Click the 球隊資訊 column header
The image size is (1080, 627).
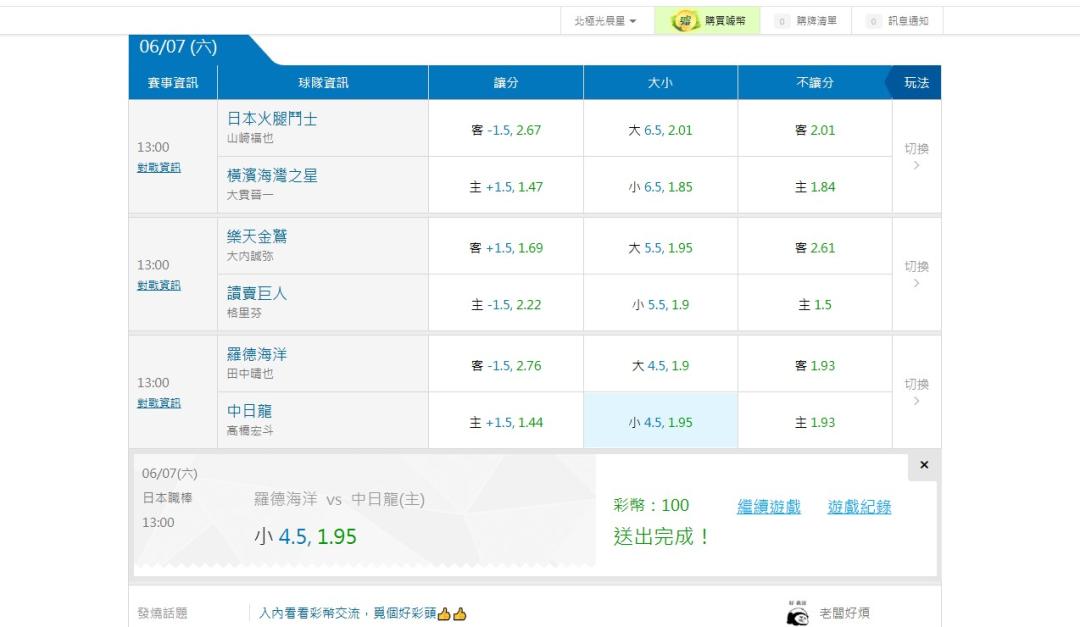tap(323, 83)
